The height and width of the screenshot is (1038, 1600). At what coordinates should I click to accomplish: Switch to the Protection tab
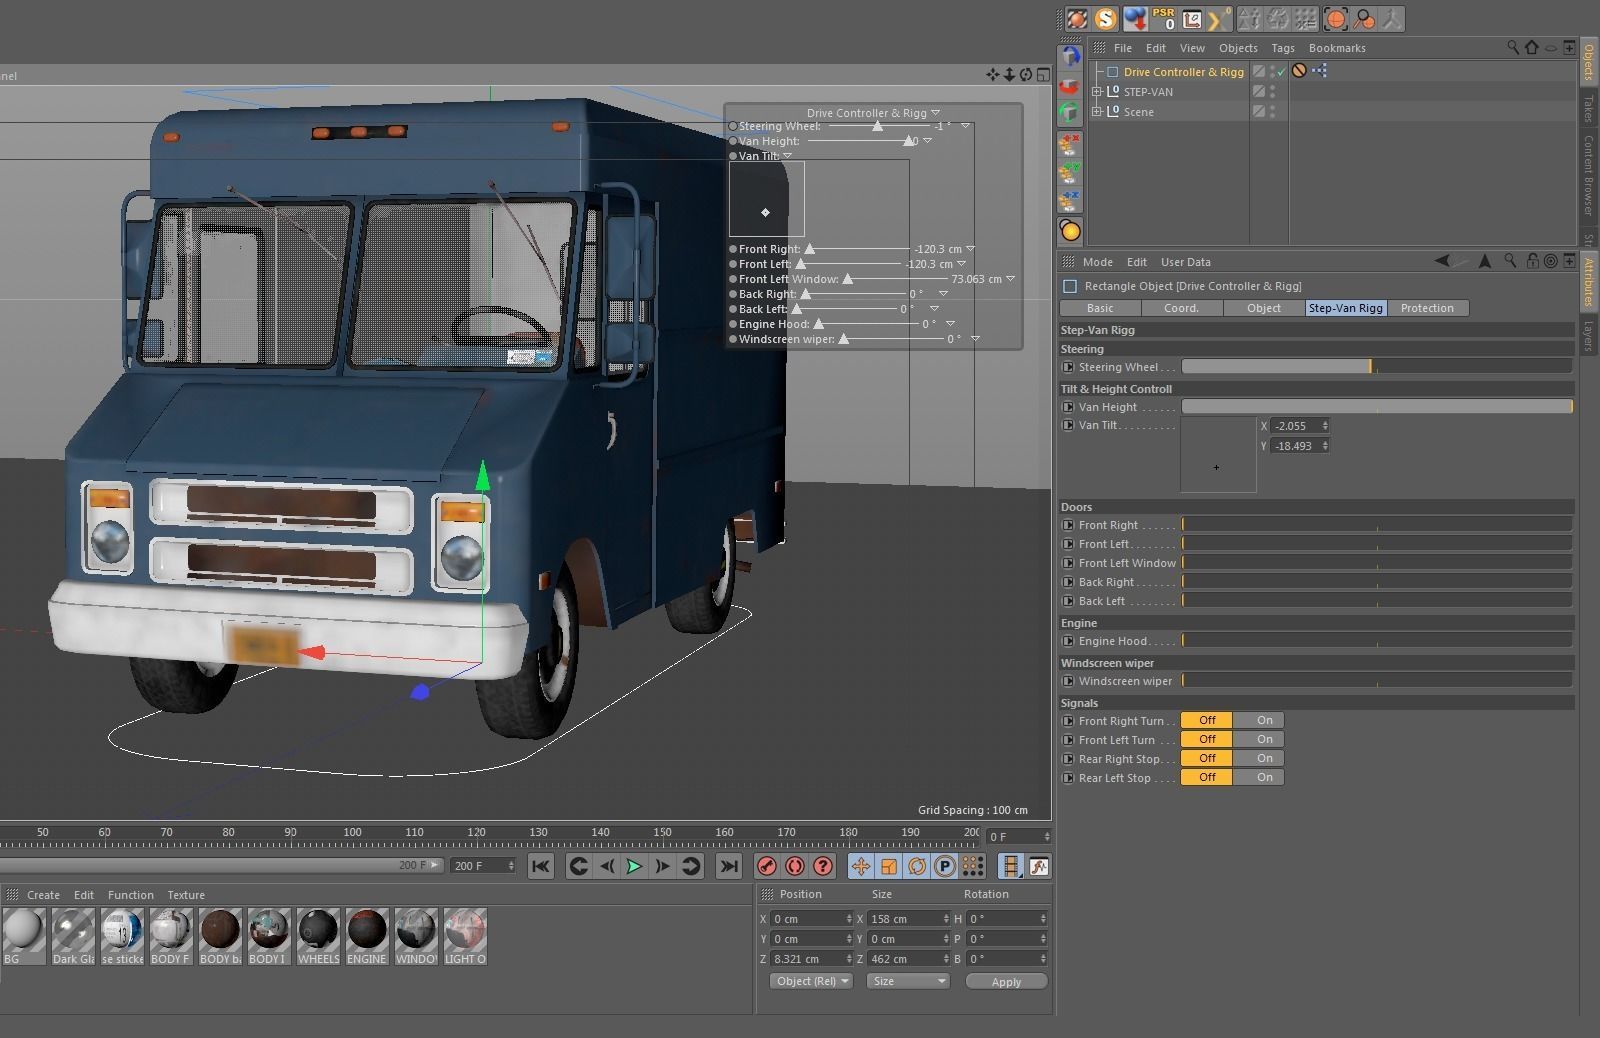coord(1427,308)
